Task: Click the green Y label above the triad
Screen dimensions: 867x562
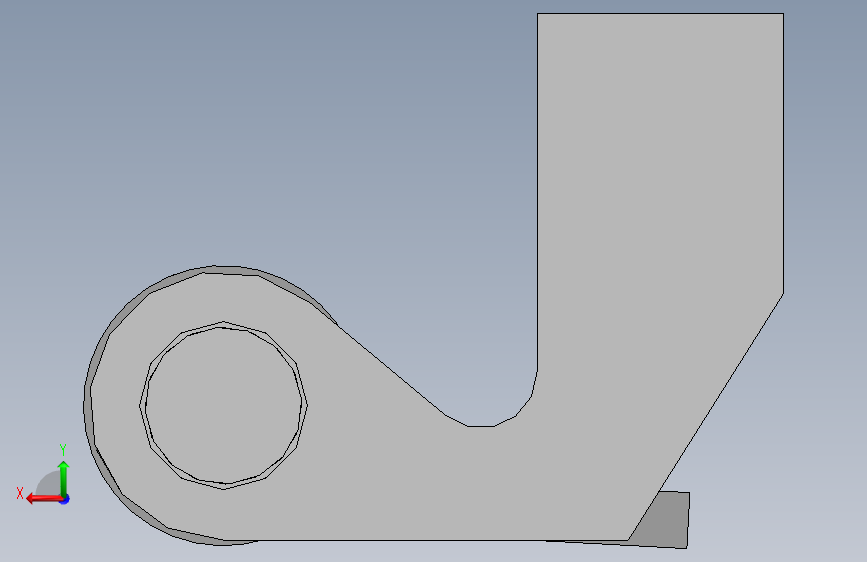Action: (63, 449)
